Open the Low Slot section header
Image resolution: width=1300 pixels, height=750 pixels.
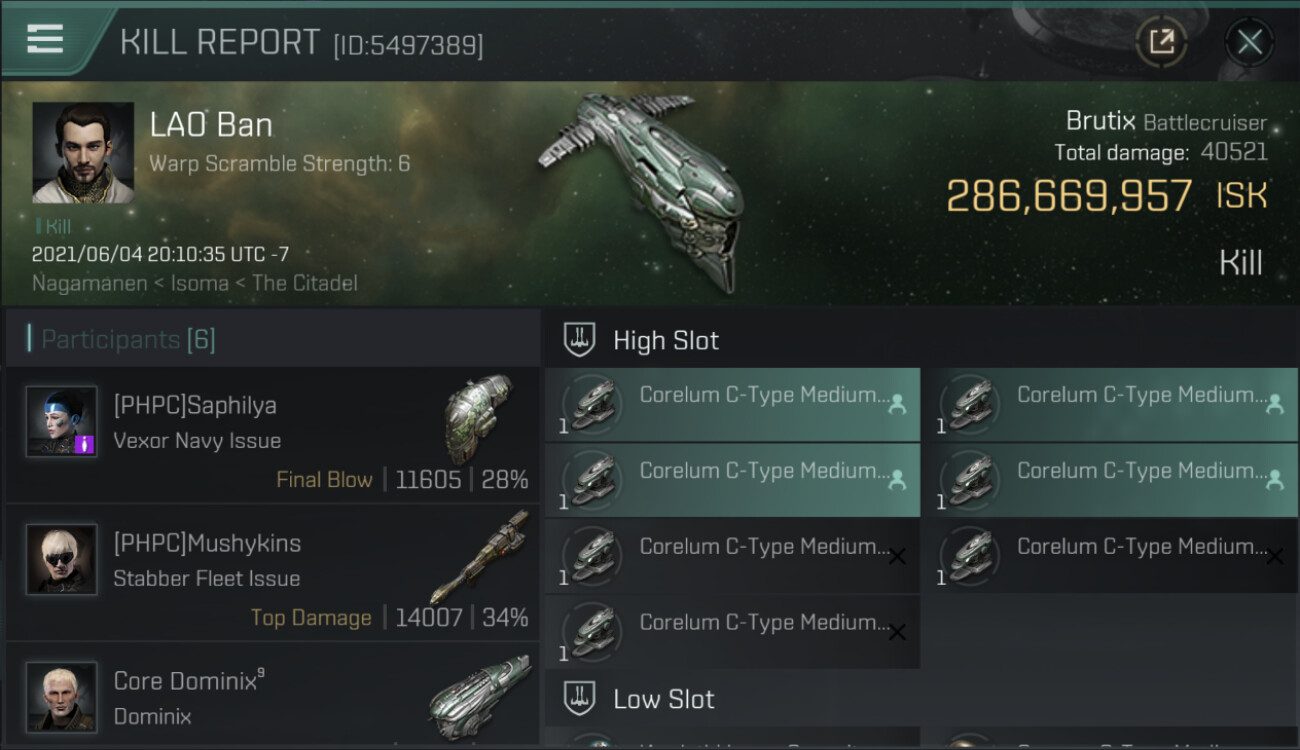(664, 699)
